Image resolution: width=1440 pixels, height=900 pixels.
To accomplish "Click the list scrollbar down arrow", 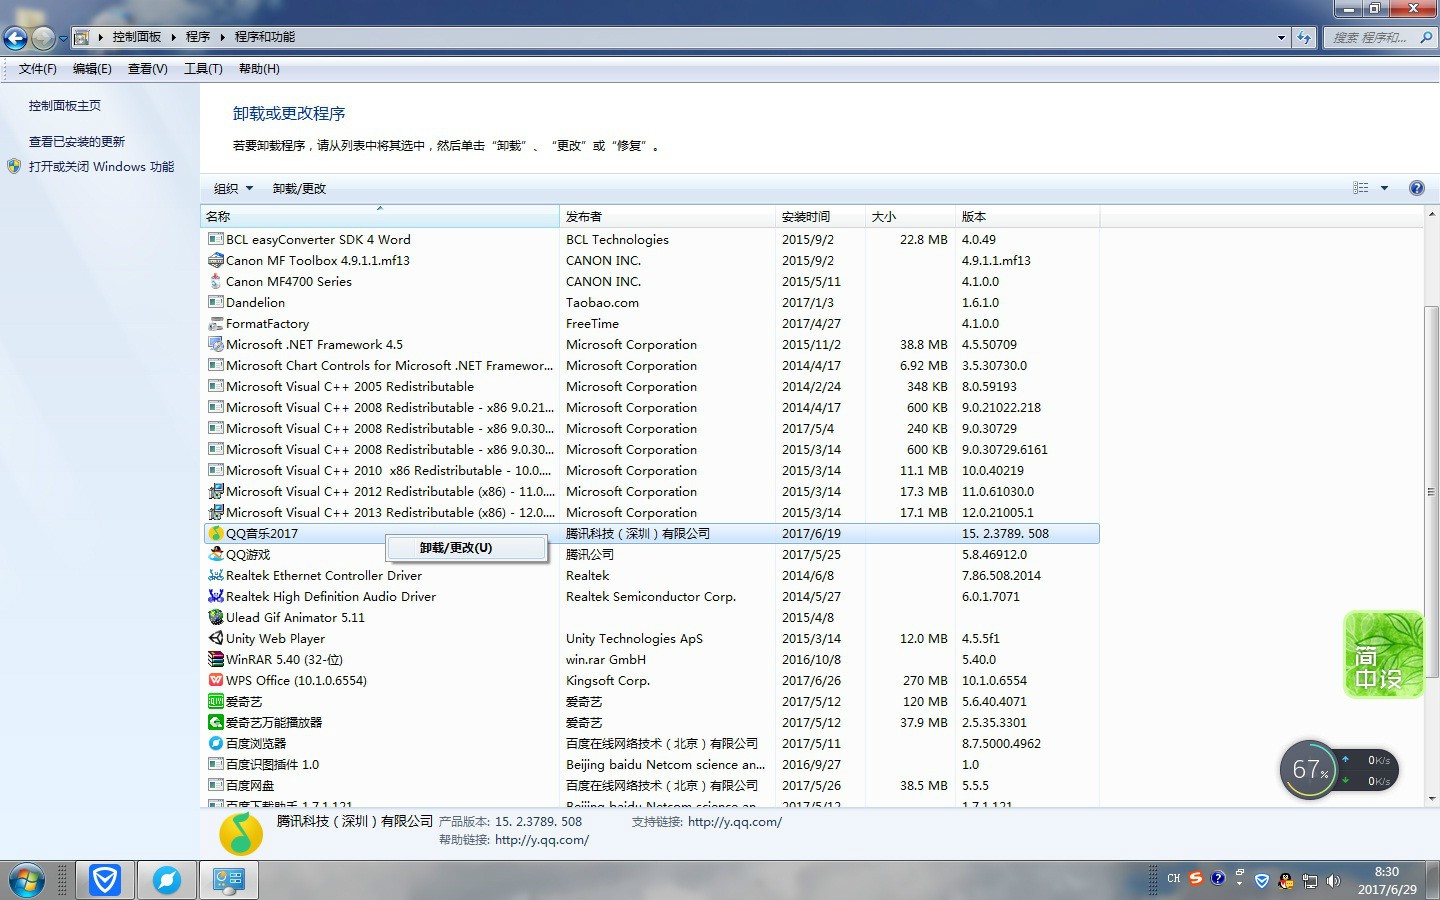I will point(1431,798).
